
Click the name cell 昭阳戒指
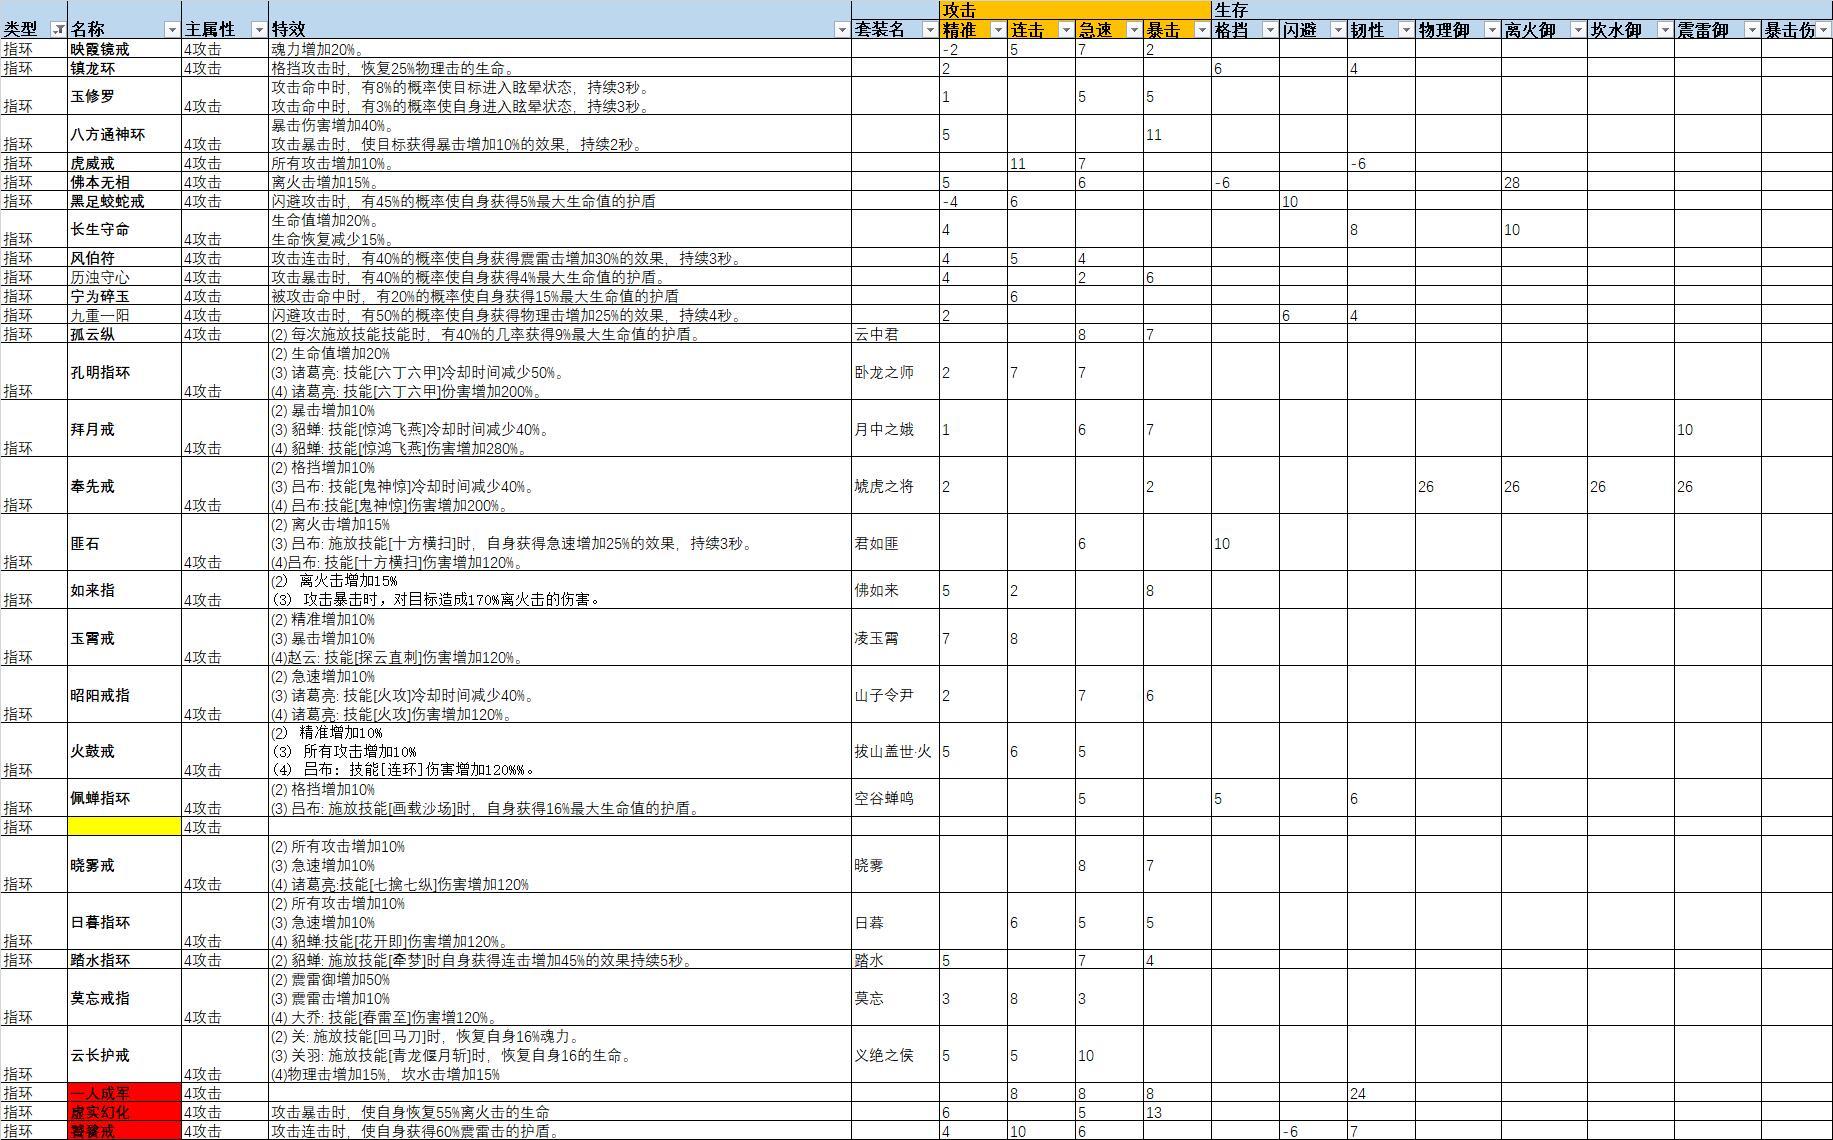click(124, 695)
